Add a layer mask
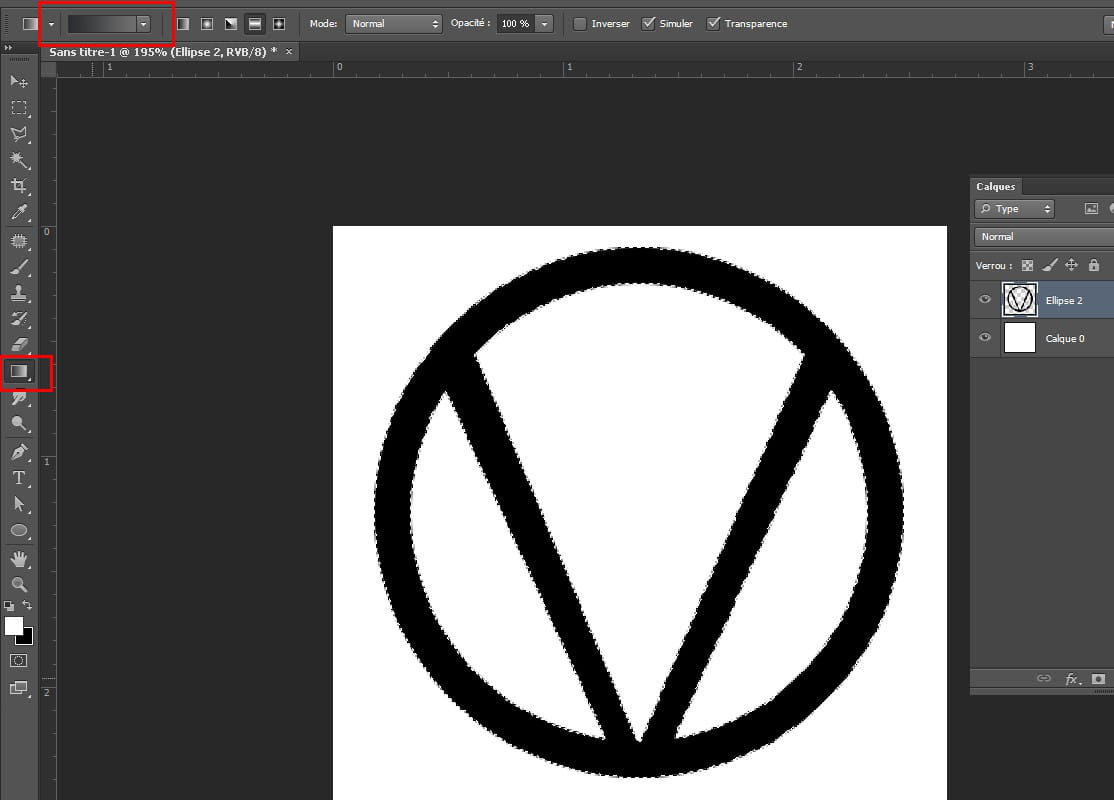 (1098, 679)
